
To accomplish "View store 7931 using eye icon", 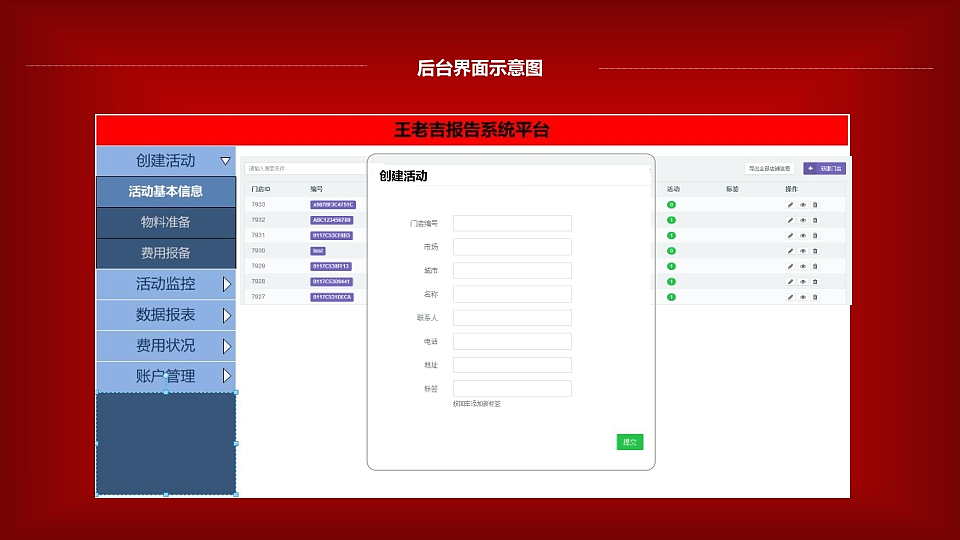I will point(803,236).
